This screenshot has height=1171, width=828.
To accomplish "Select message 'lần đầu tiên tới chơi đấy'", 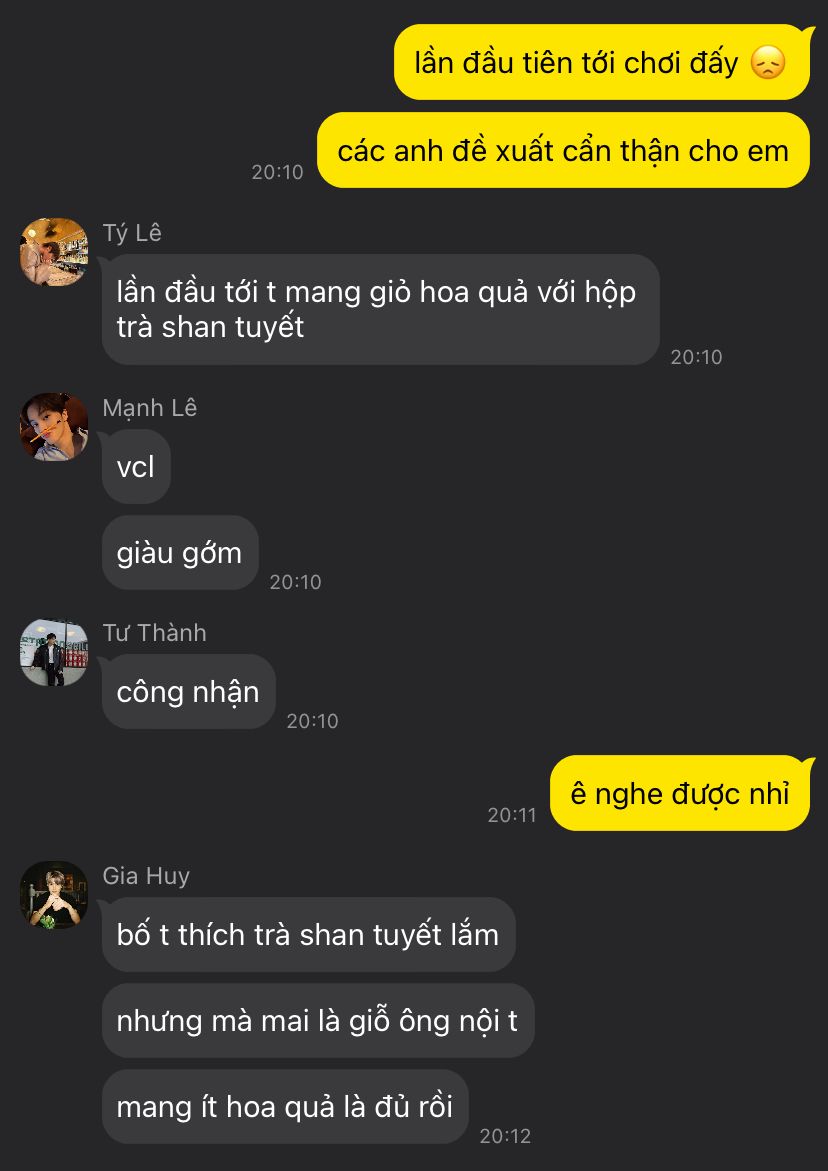I will point(602,62).
